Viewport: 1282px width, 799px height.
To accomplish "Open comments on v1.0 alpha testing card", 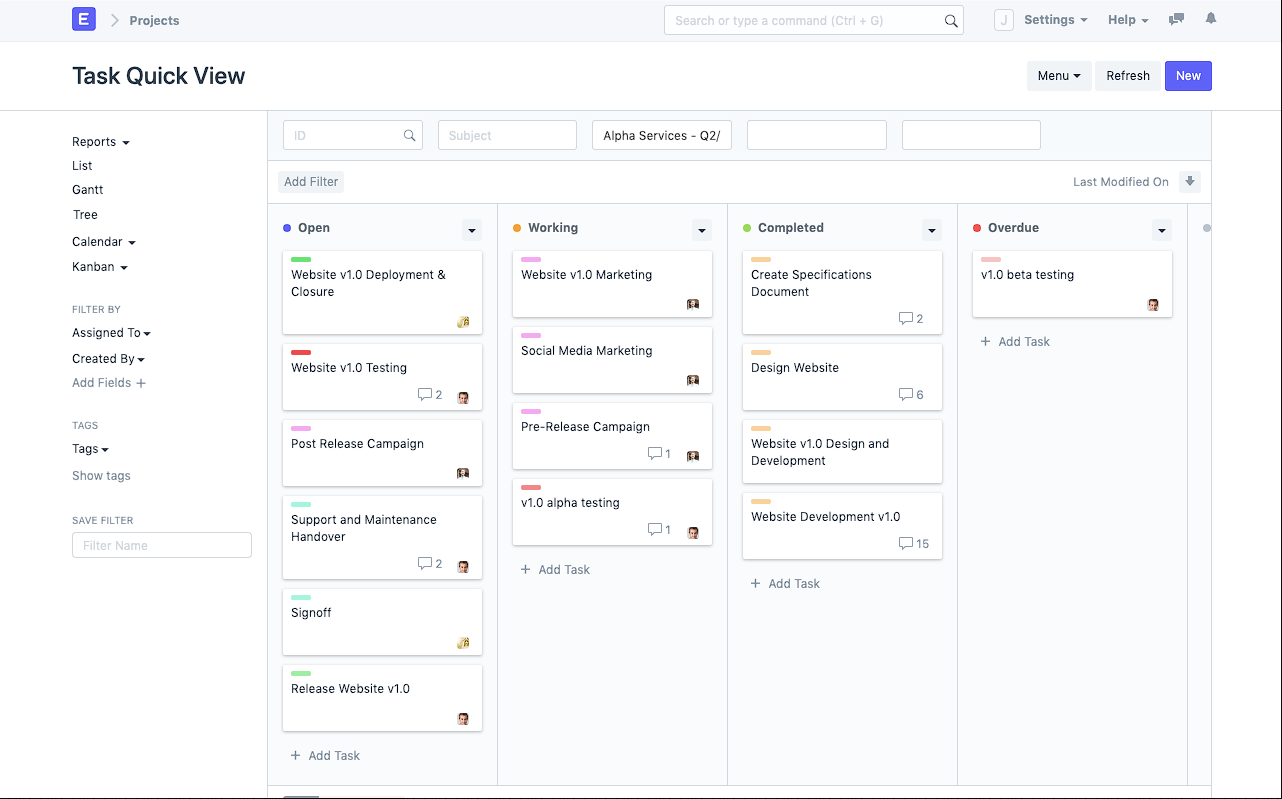I will coord(660,530).
